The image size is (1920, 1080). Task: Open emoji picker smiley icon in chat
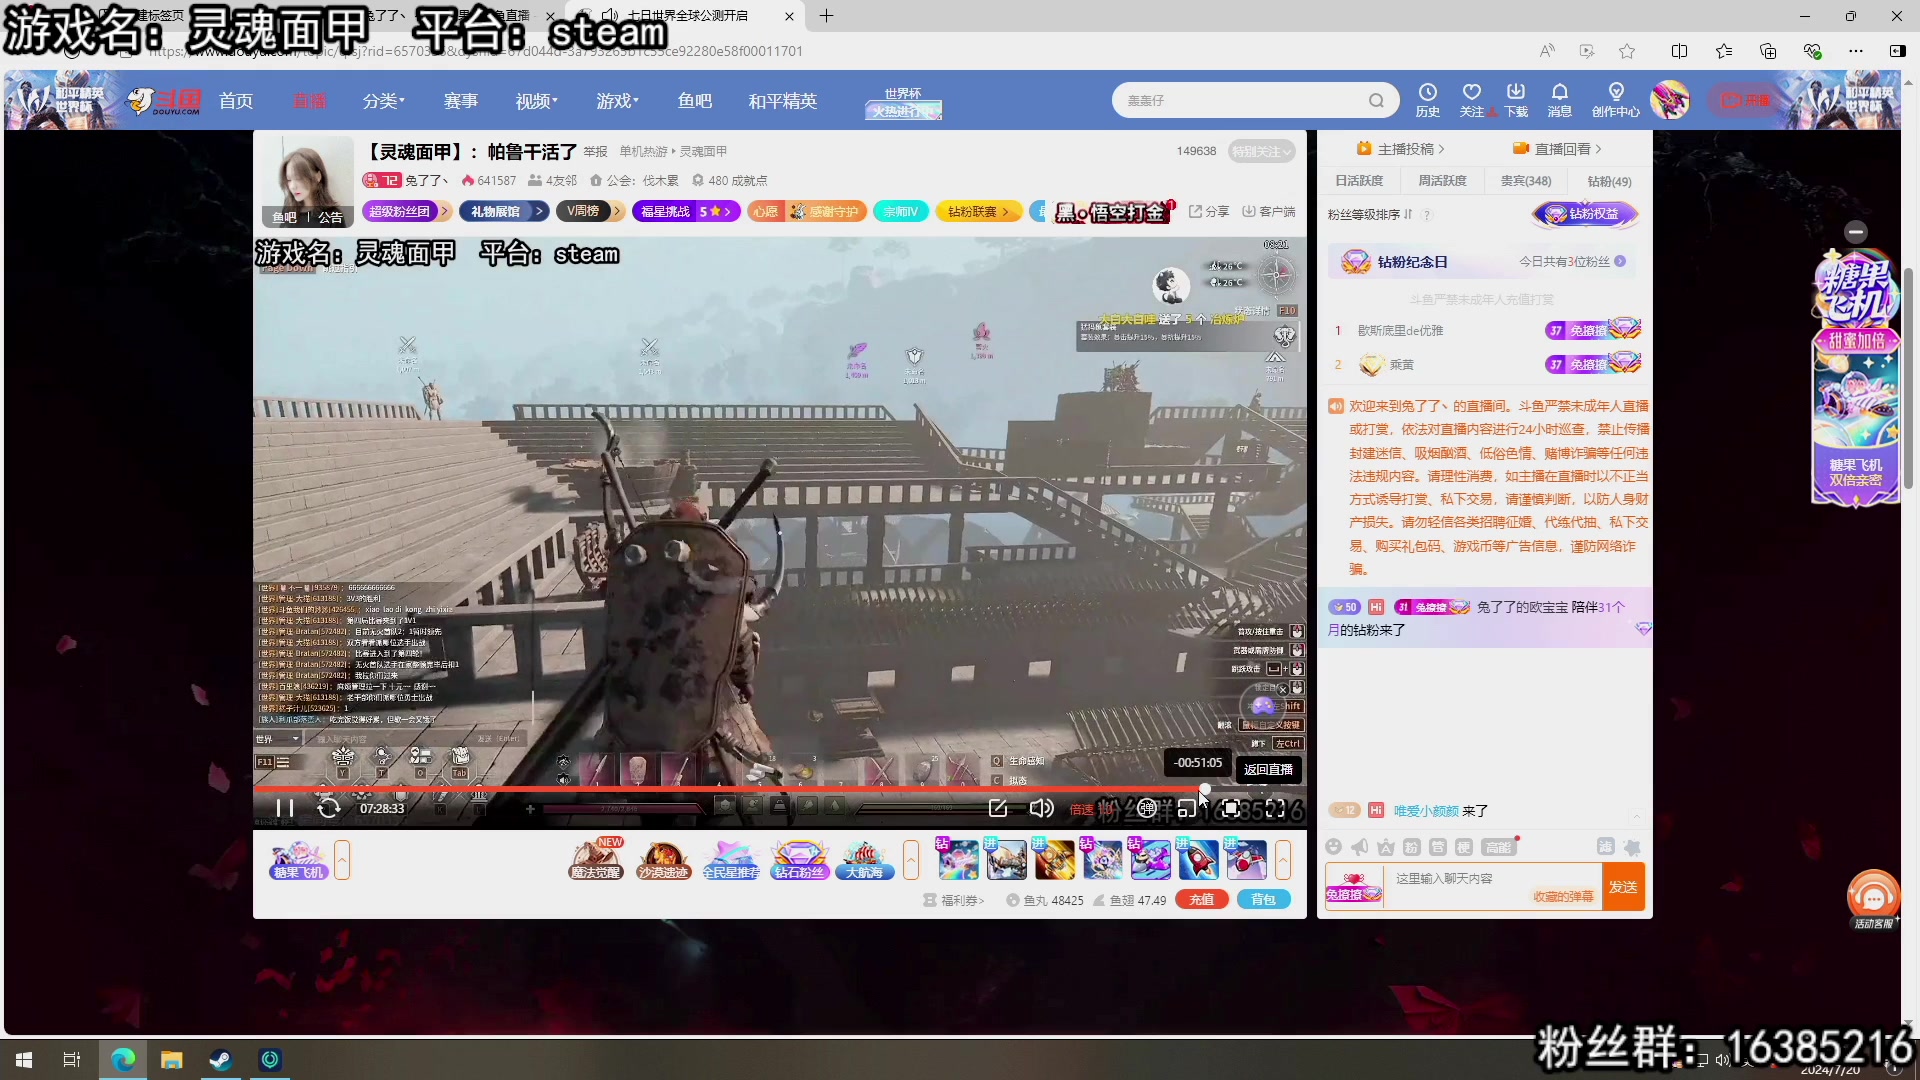coord(1333,847)
